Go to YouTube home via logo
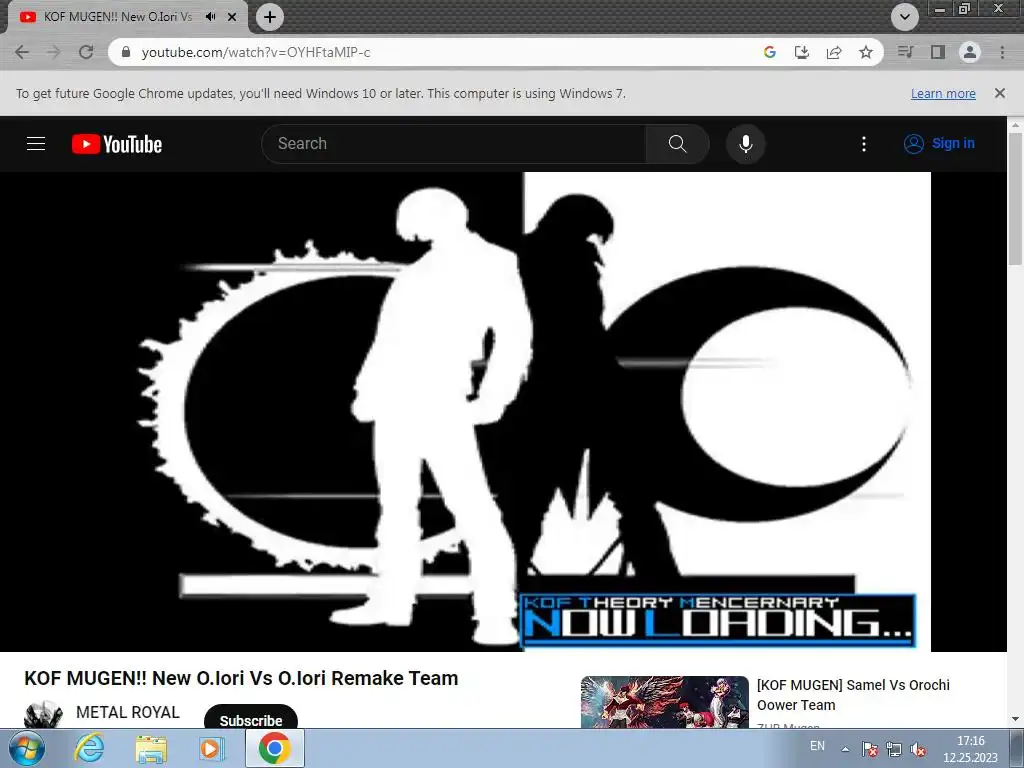This screenshot has height=768, width=1024. (117, 144)
